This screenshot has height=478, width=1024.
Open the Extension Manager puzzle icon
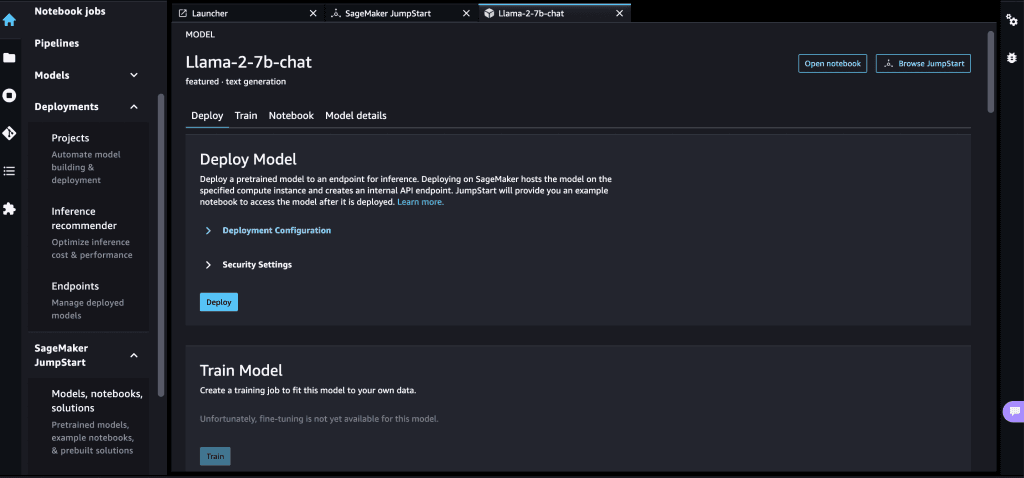click(x=9, y=209)
